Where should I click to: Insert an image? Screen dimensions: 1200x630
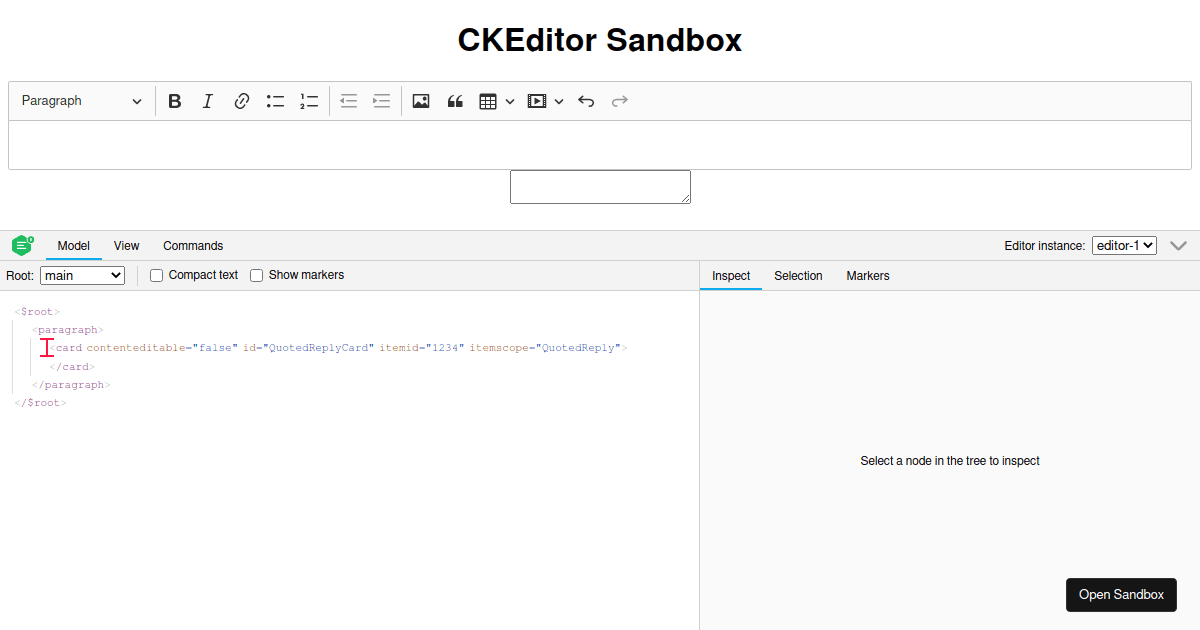pyautogui.click(x=421, y=101)
